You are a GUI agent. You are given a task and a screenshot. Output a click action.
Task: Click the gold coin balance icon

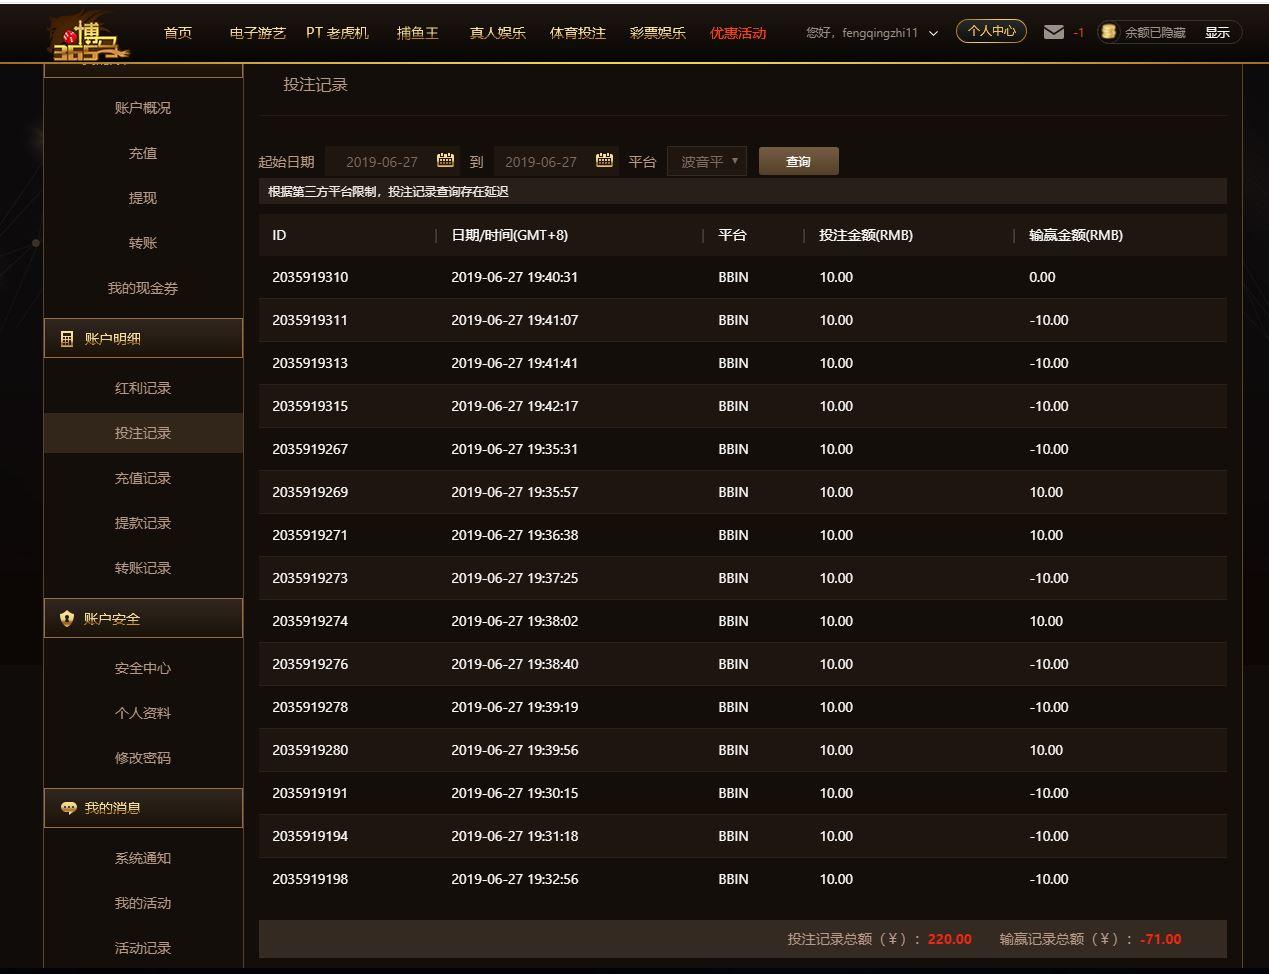(1108, 32)
